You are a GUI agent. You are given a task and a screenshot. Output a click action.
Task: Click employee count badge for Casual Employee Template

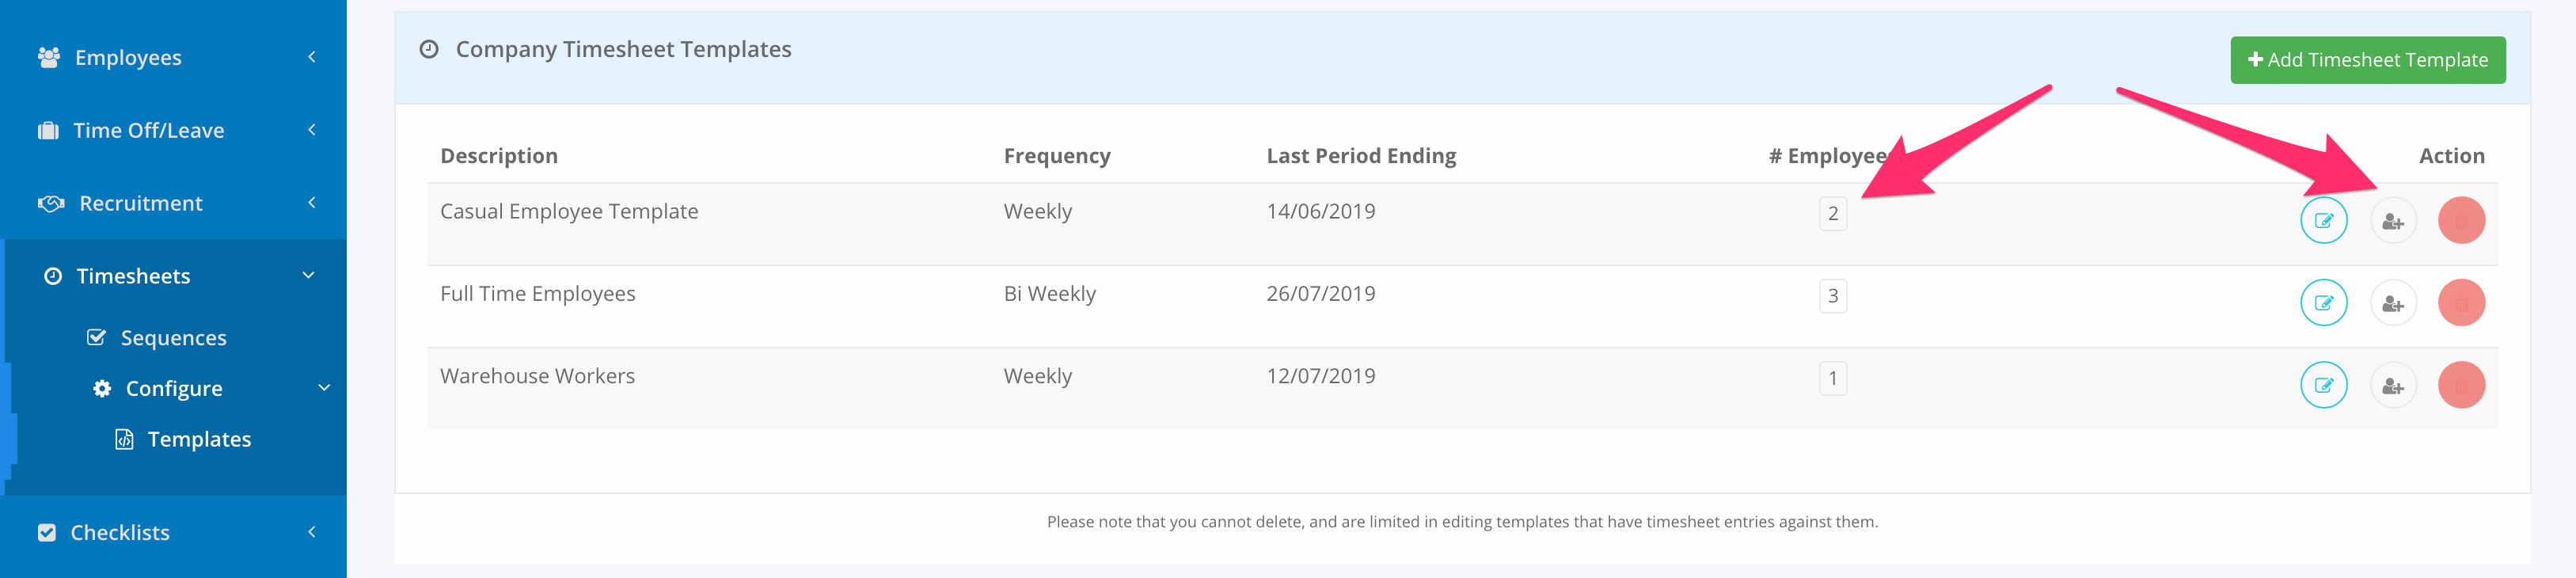(1832, 214)
